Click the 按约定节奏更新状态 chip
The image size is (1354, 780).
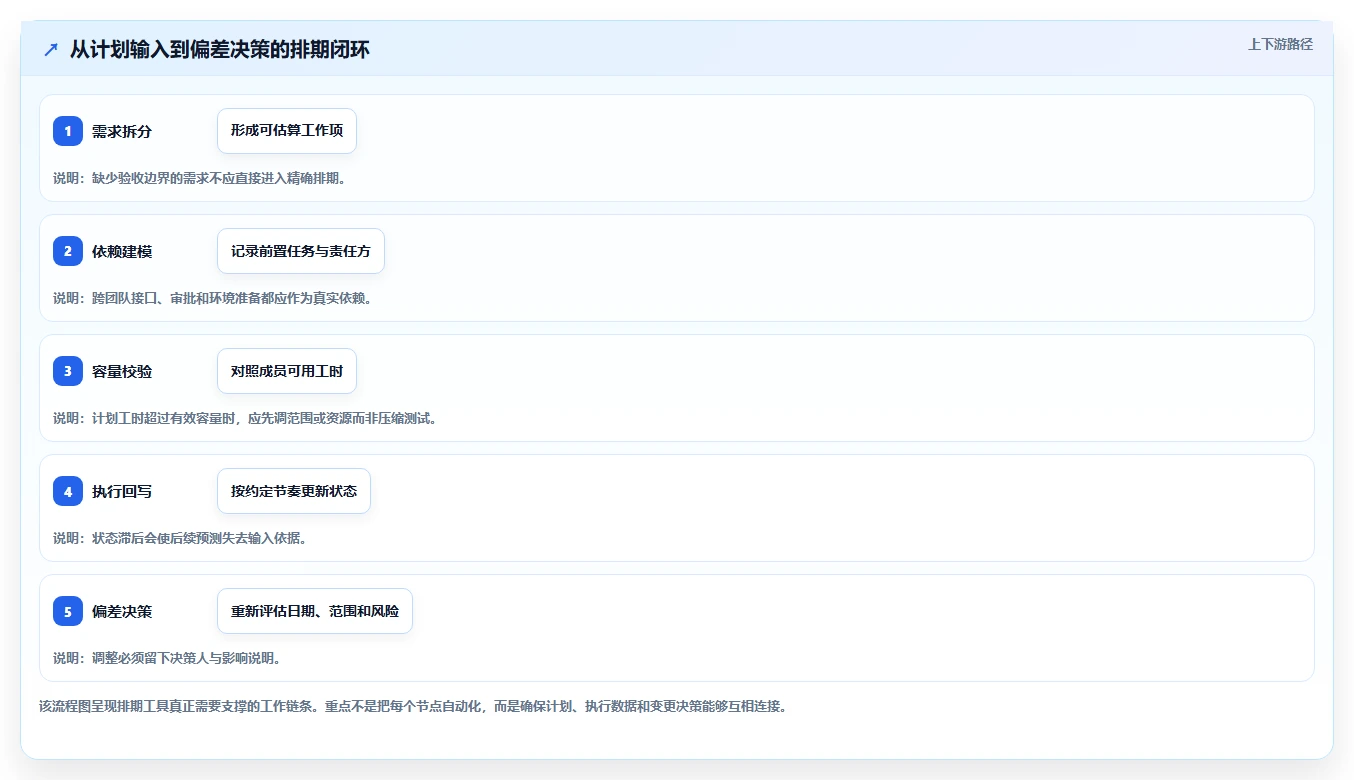(x=294, y=491)
